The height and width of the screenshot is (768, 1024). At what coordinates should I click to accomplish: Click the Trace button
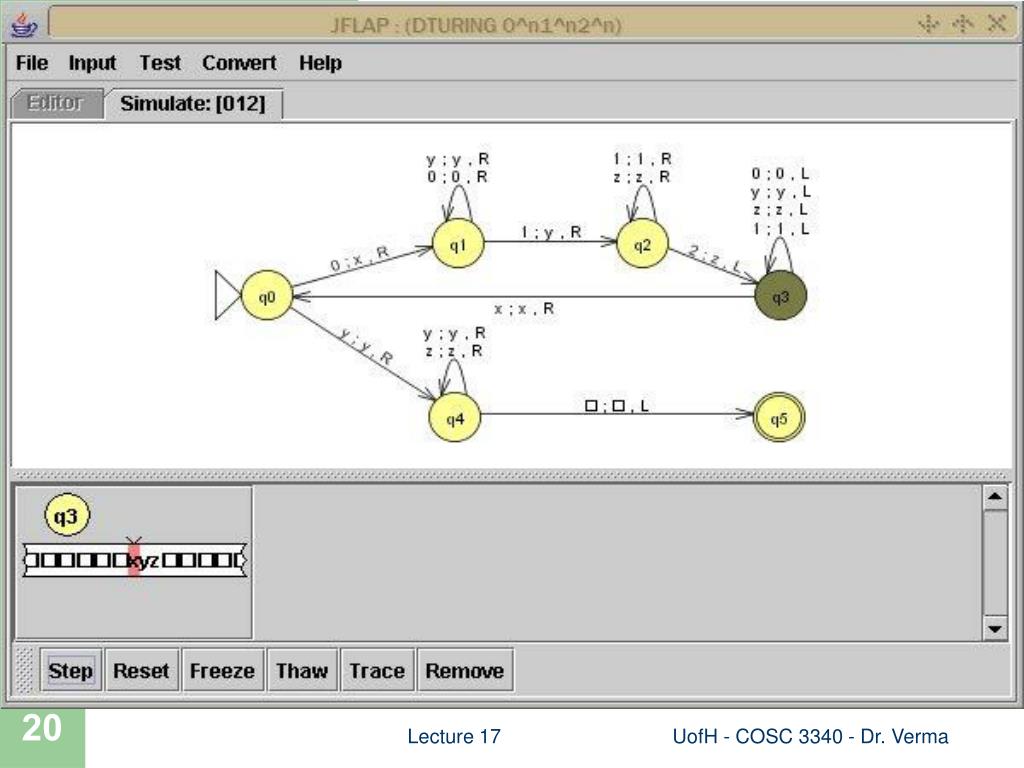click(377, 671)
